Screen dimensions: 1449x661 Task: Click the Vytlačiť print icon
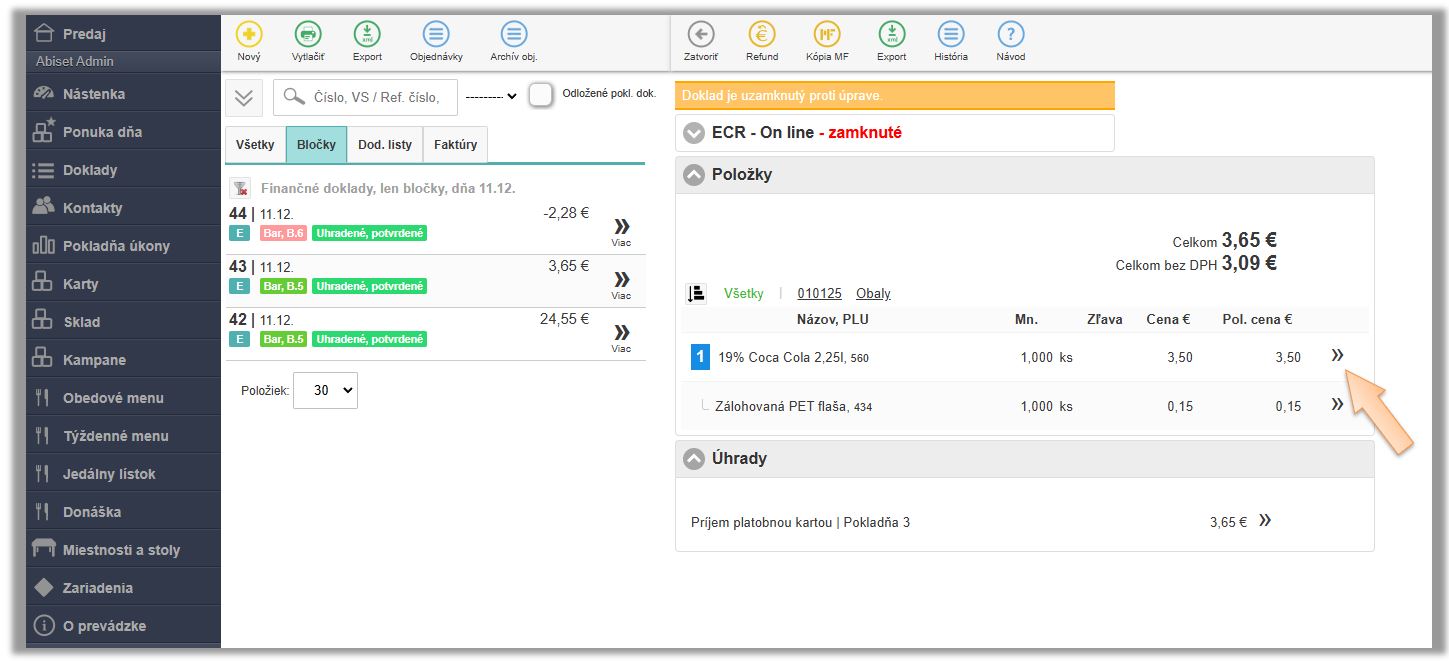click(308, 35)
